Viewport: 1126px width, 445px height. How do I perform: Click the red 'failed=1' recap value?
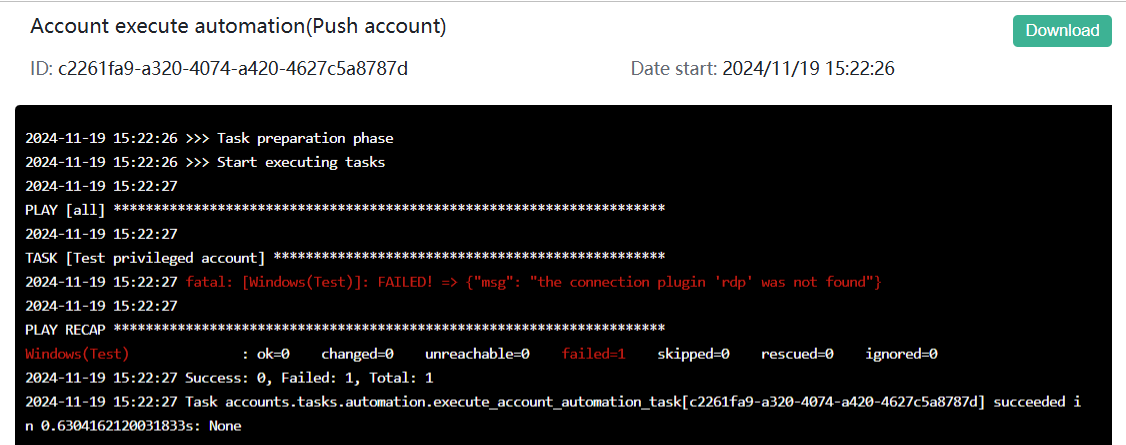coord(593,354)
